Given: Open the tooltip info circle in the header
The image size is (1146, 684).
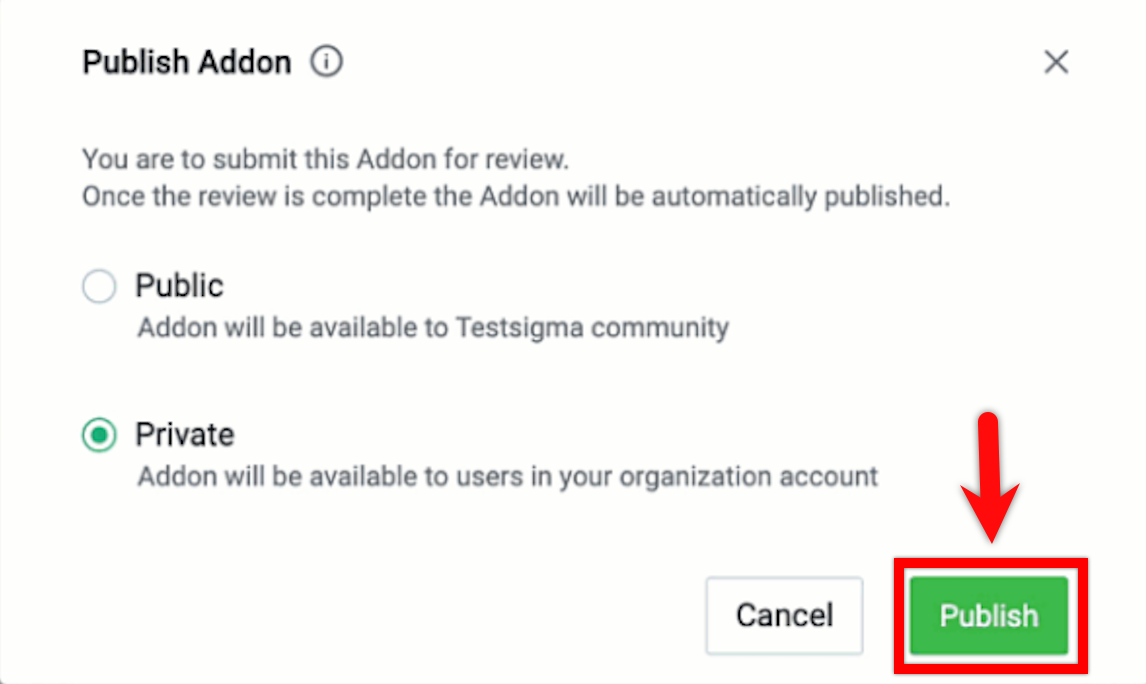Looking at the screenshot, I should 325,61.
